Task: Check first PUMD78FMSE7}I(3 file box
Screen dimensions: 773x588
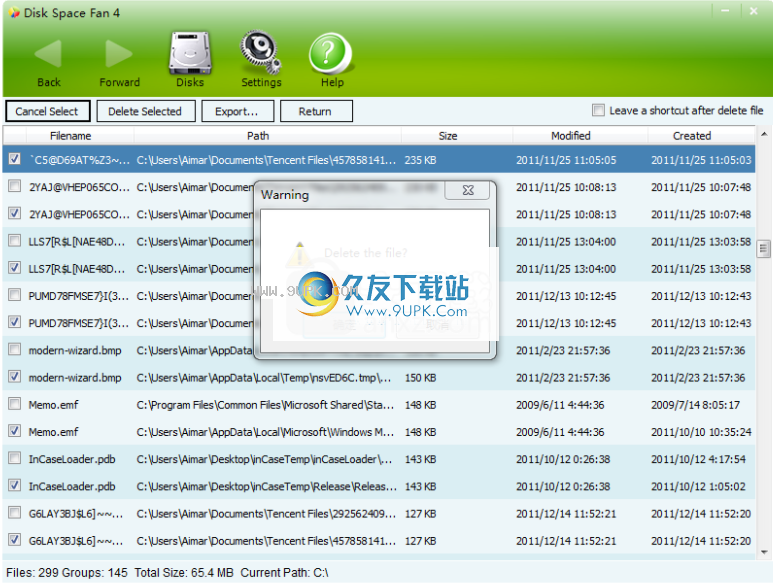Action: tap(15, 295)
